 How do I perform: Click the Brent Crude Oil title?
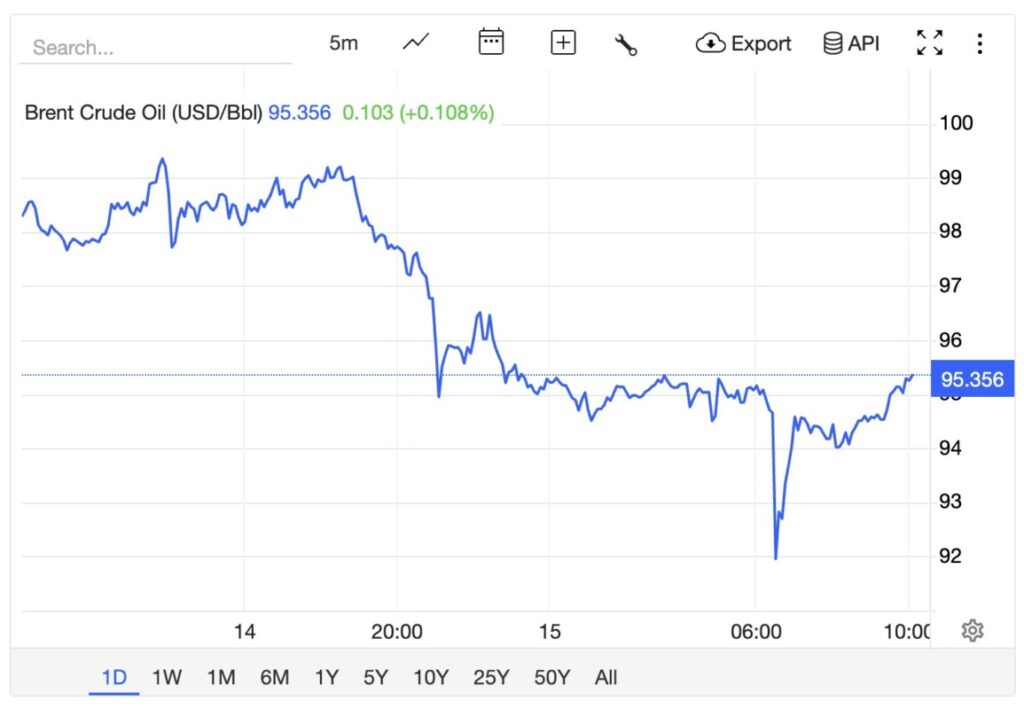[143, 113]
